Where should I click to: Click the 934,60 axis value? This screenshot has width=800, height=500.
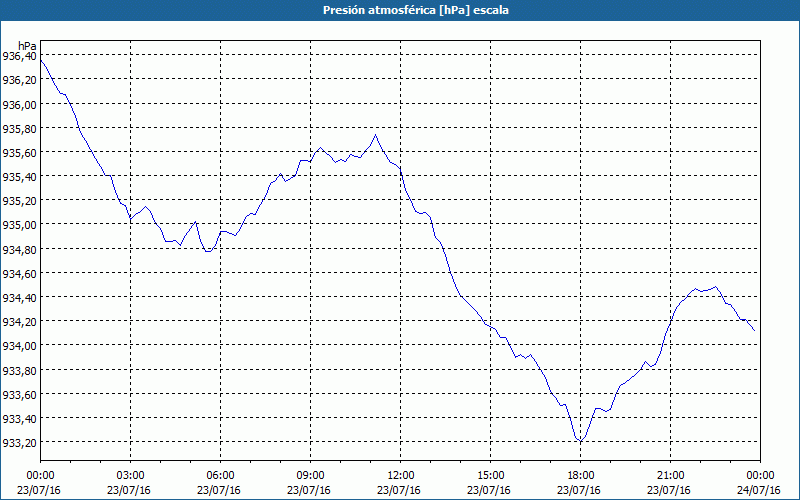click(x=19, y=274)
